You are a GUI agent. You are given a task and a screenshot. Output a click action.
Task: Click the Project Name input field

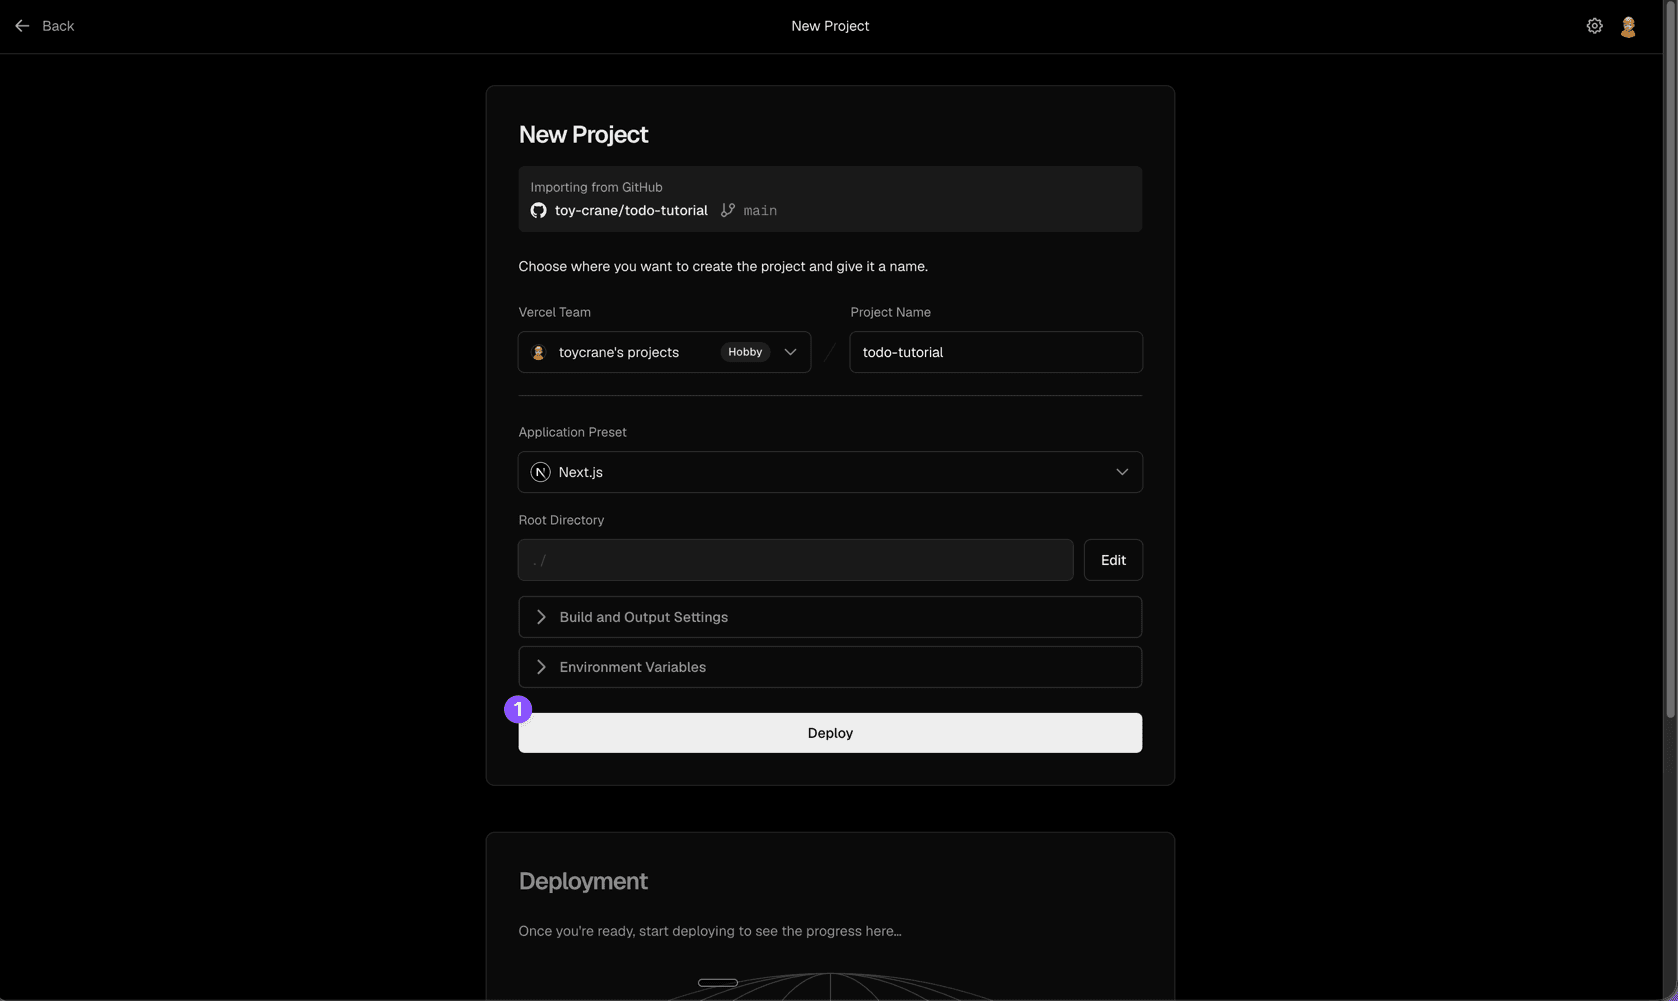996,352
